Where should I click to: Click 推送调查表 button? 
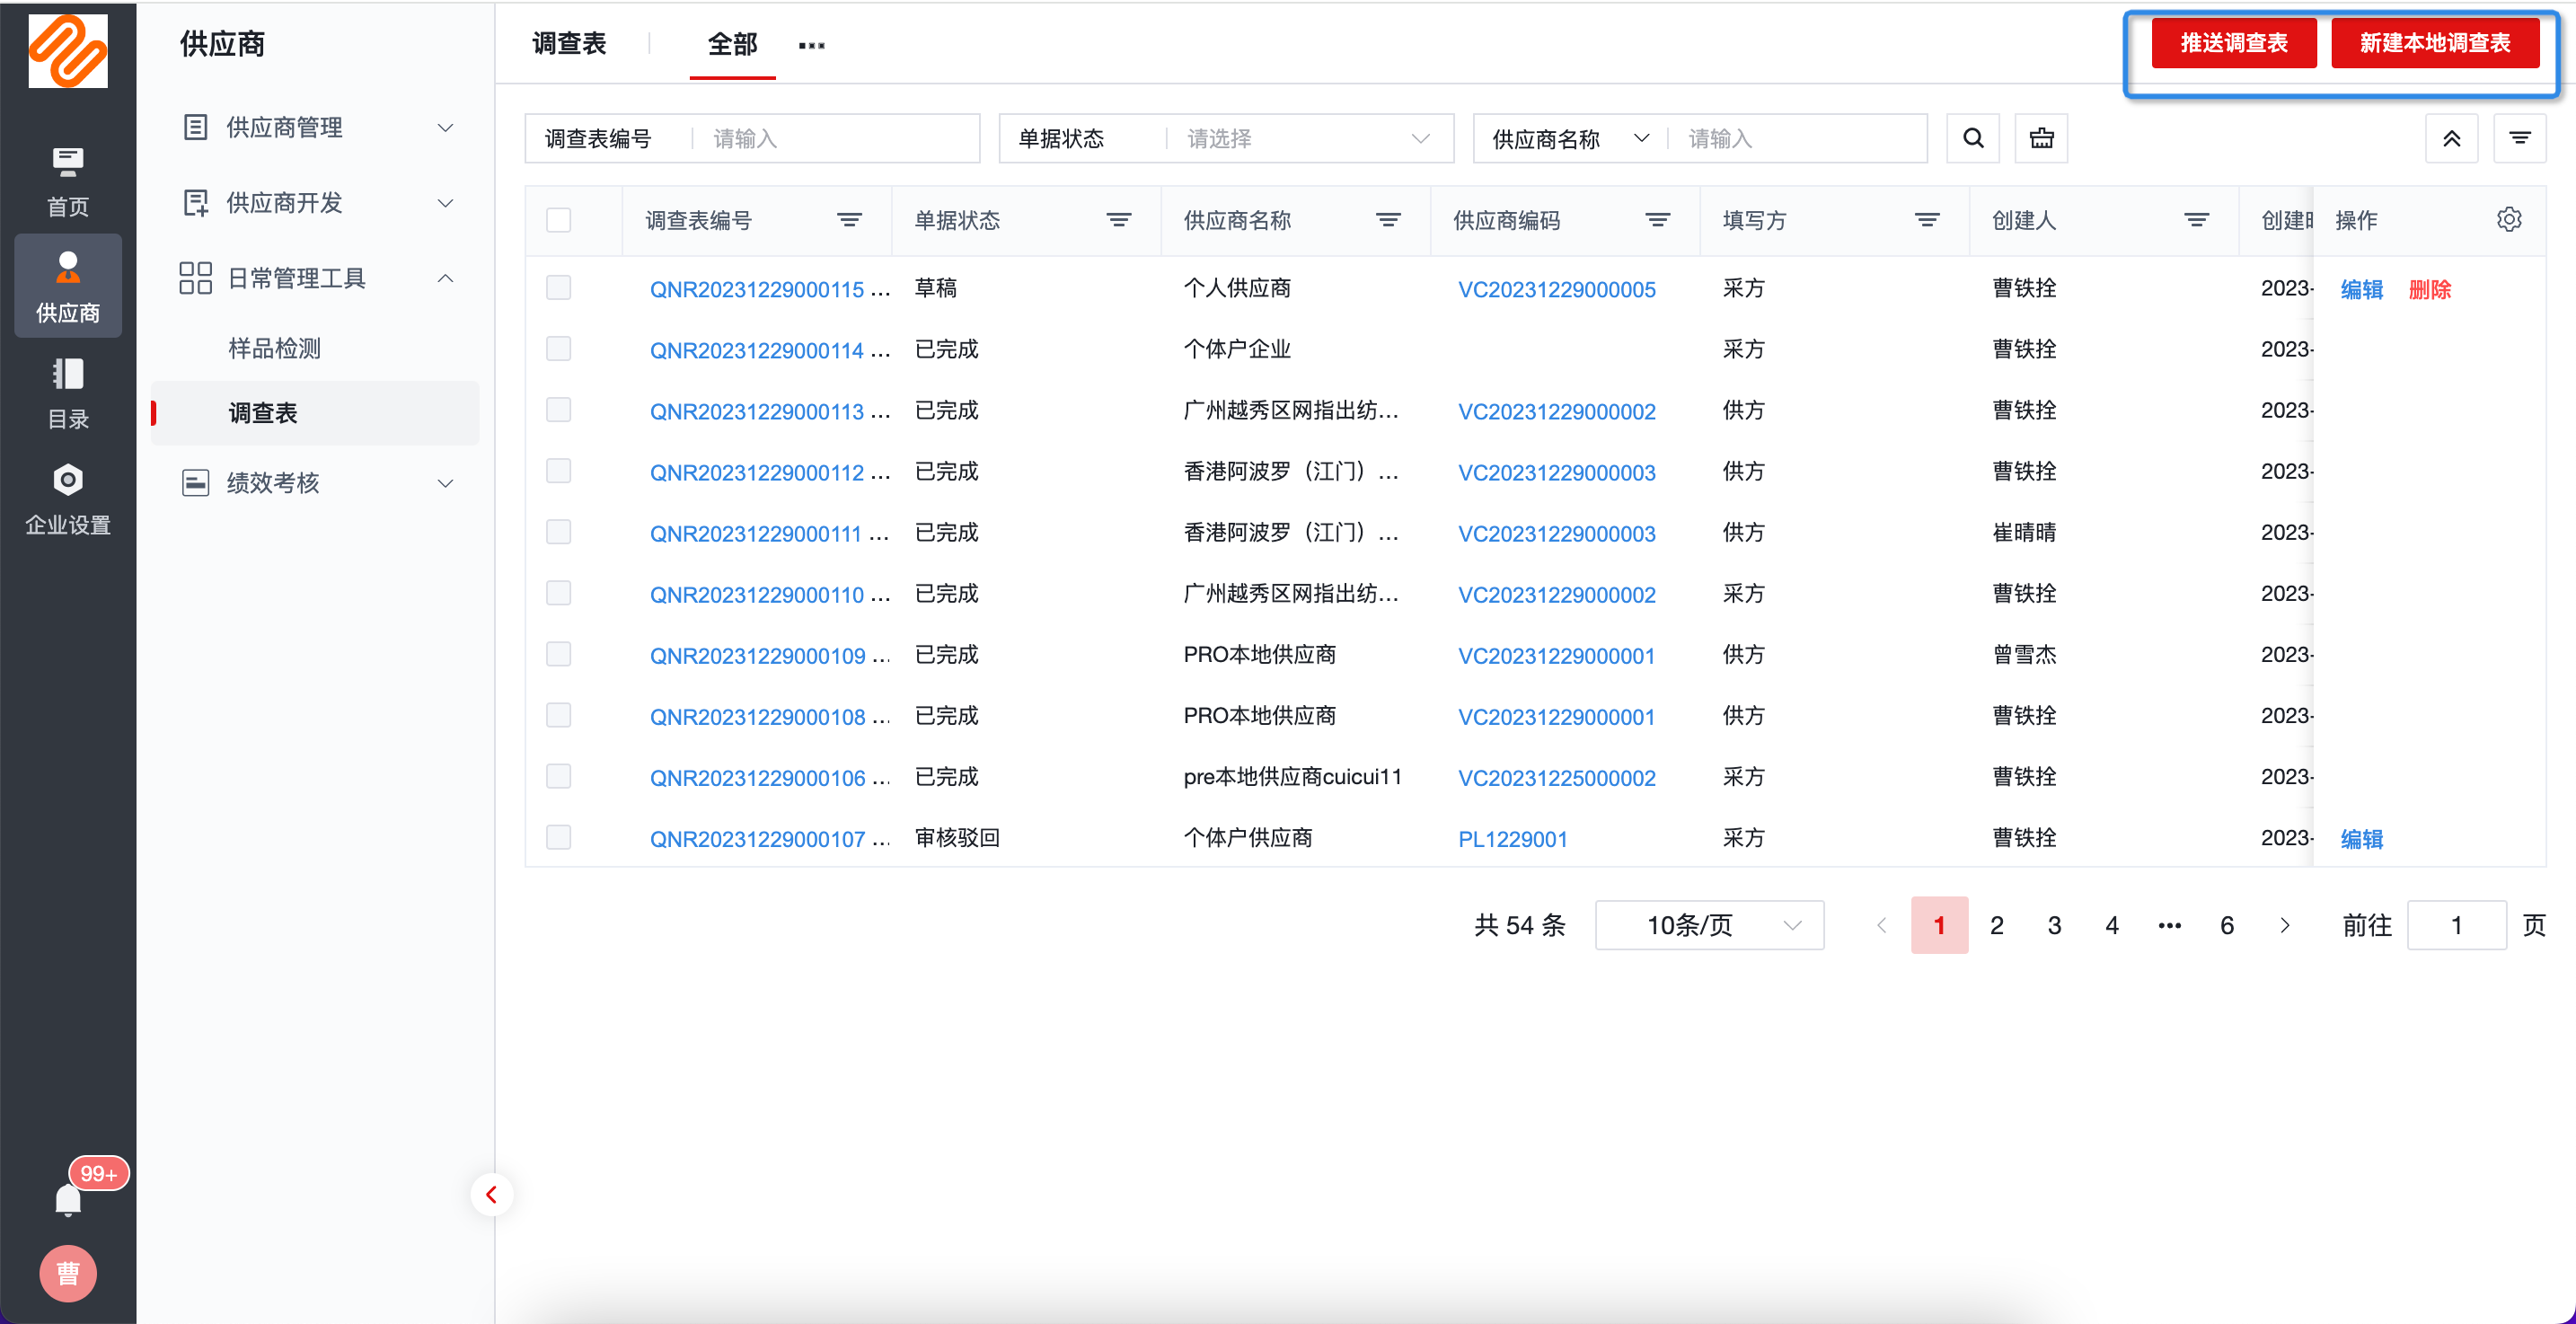point(2234,43)
